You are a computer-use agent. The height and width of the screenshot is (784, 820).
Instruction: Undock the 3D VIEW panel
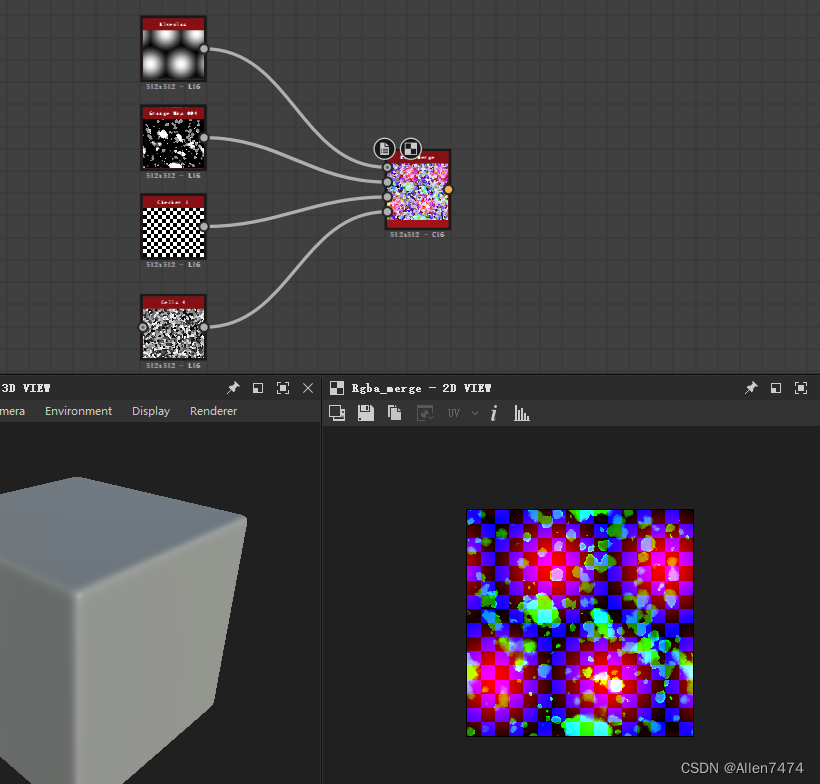(x=258, y=388)
